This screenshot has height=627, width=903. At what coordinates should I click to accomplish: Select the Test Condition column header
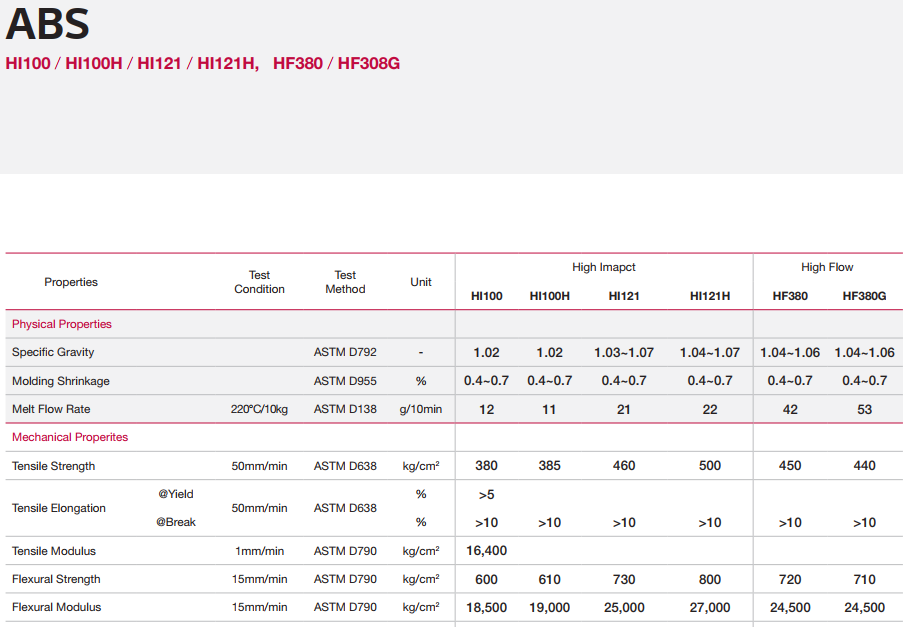click(259, 282)
